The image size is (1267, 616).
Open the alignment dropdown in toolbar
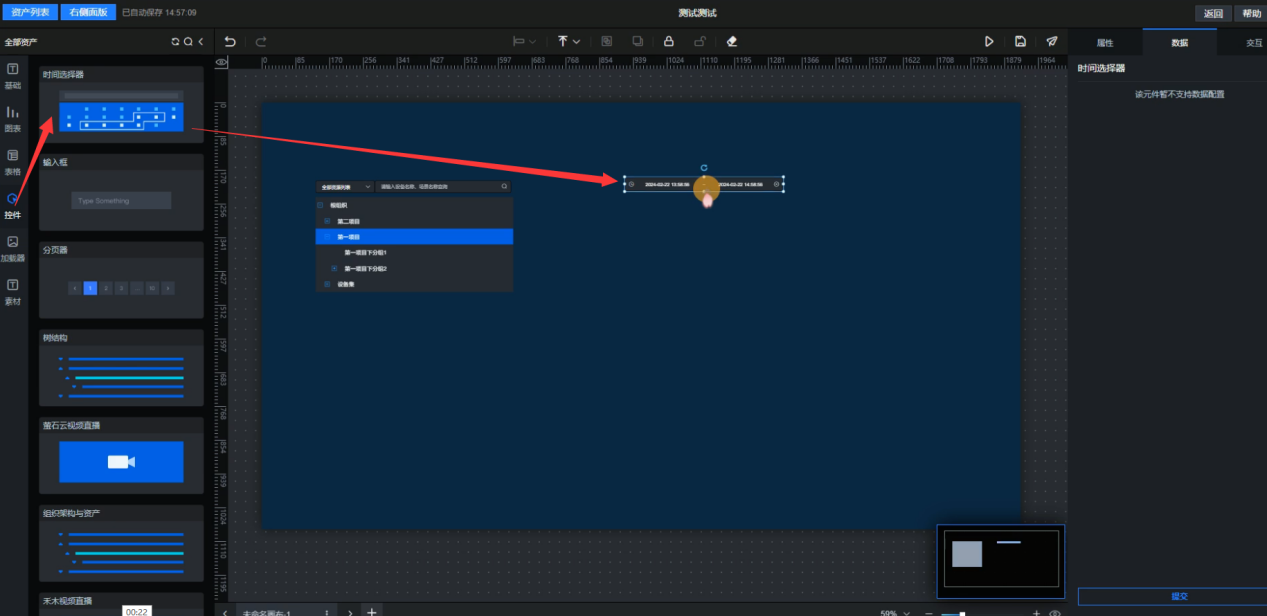[524, 42]
